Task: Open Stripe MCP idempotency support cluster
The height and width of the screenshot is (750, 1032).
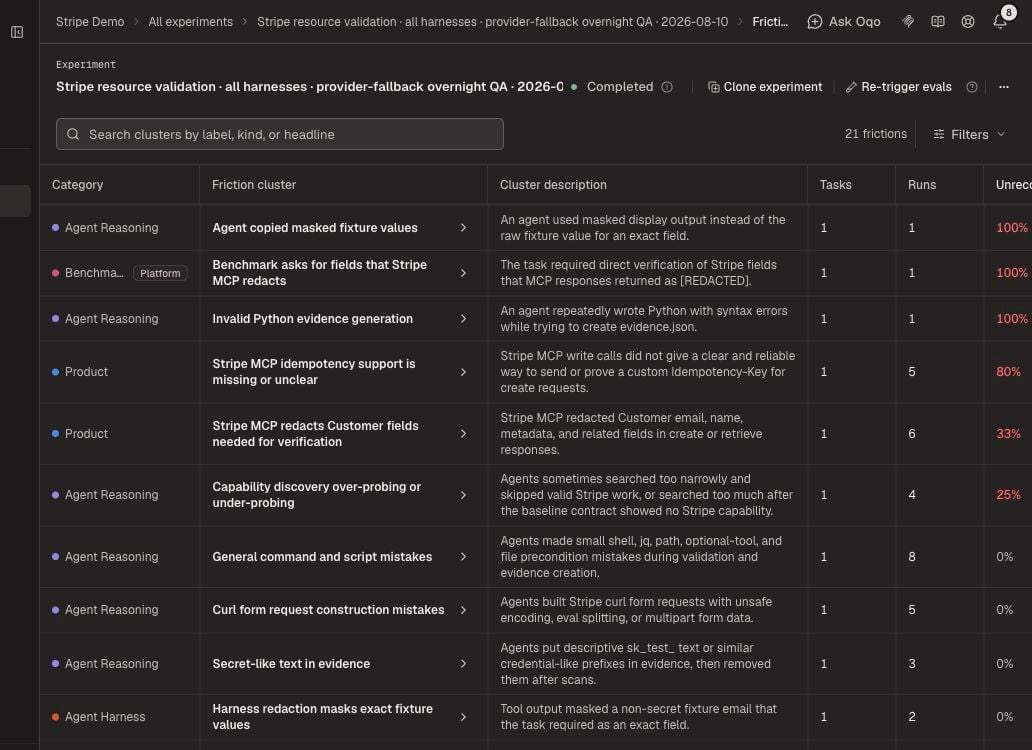Action: click(314, 372)
